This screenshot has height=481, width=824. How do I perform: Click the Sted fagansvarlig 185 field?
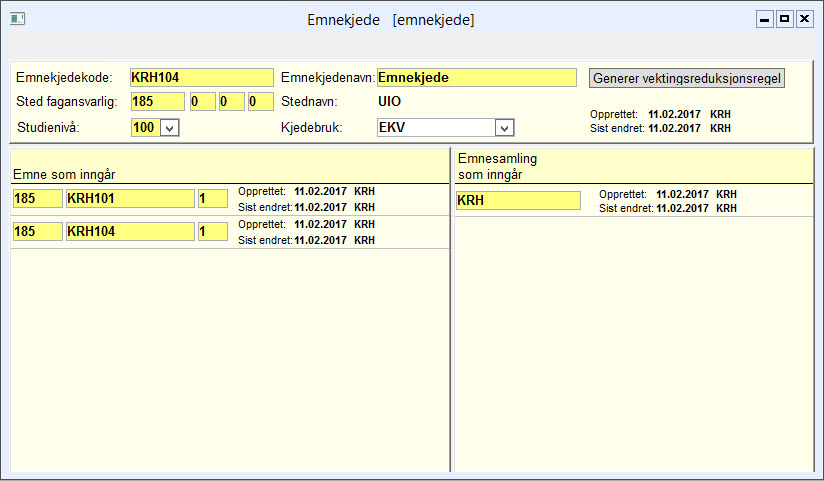coord(158,101)
